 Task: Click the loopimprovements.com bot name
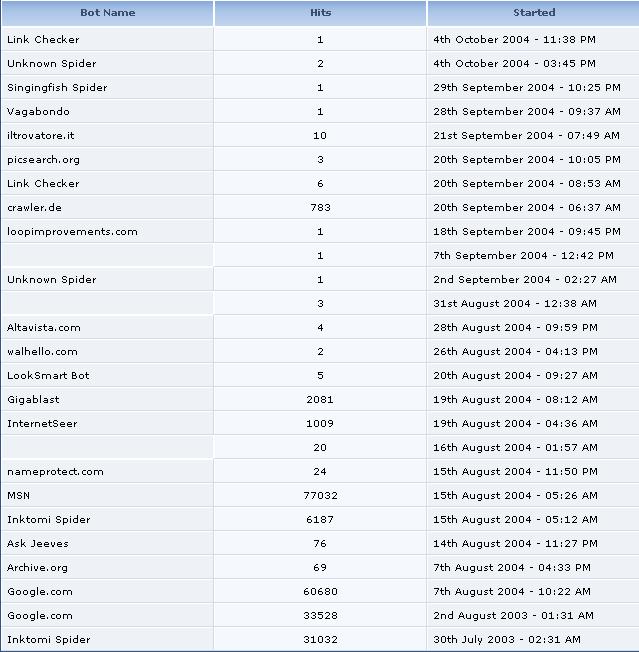pos(72,232)
